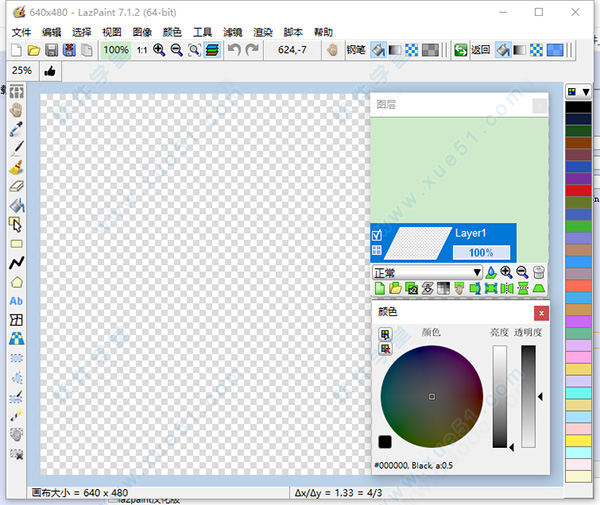The image size is (600, 505).
Task: Open the 编辑 menu
Action: (x=52, y=32)
